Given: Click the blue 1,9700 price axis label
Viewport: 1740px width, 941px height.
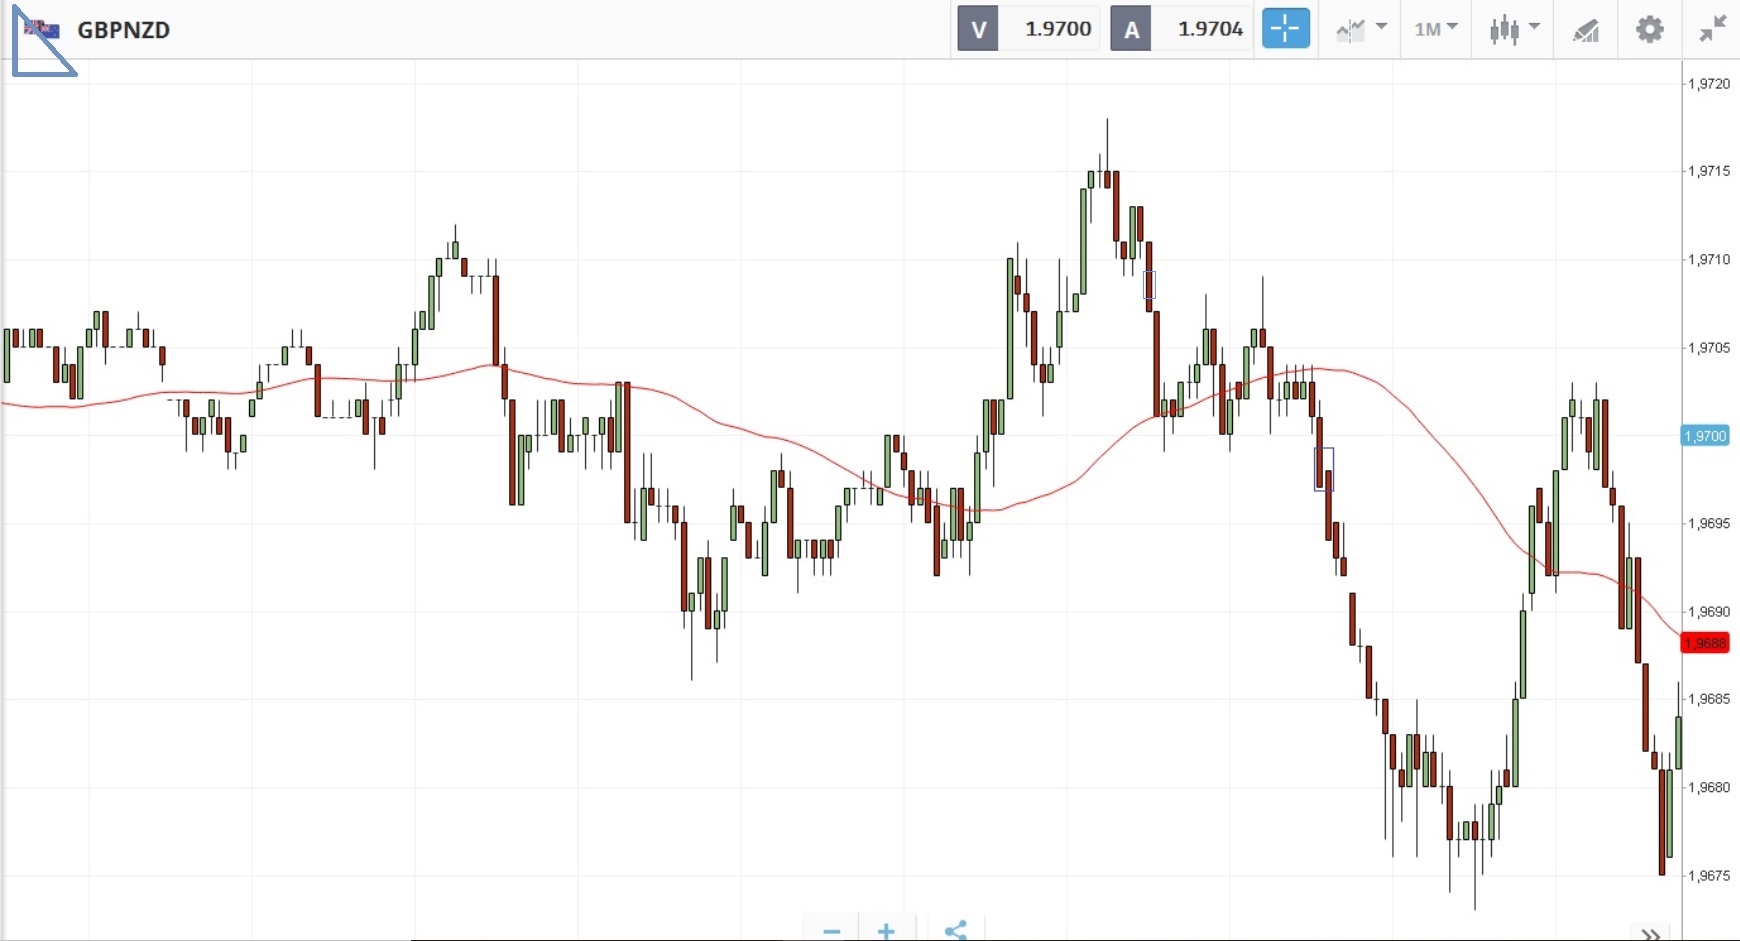Looking at the screenshot, I should point(1705,436).
